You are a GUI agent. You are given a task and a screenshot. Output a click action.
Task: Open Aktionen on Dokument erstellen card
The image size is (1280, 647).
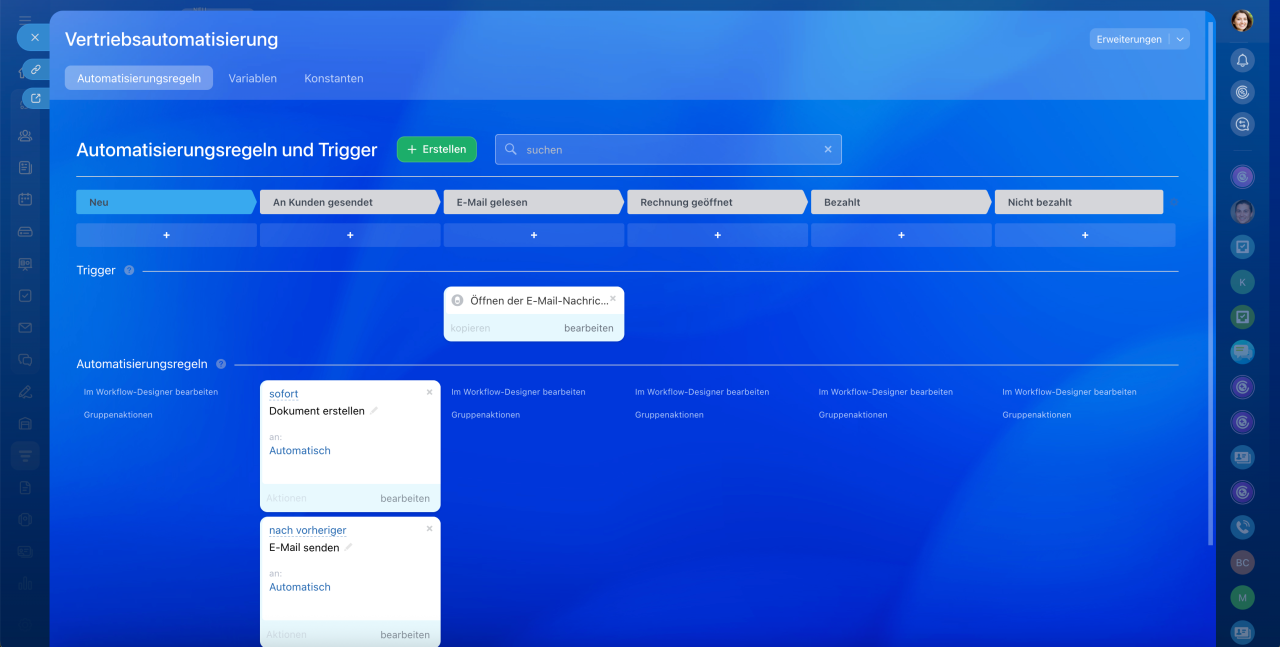[x=286, y=498]
